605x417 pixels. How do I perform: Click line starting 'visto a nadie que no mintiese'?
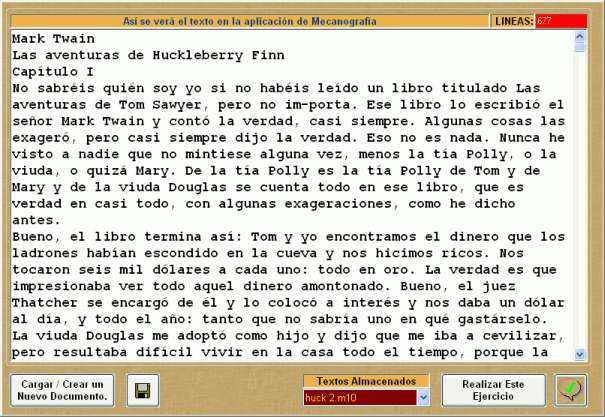pos(284,154)
